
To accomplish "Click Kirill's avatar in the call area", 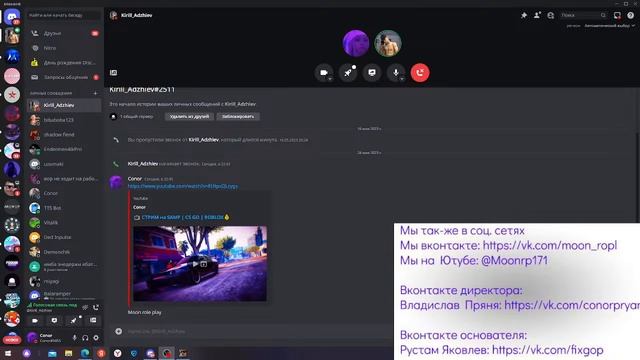I will pyautogui.click(x=388, y=43).
